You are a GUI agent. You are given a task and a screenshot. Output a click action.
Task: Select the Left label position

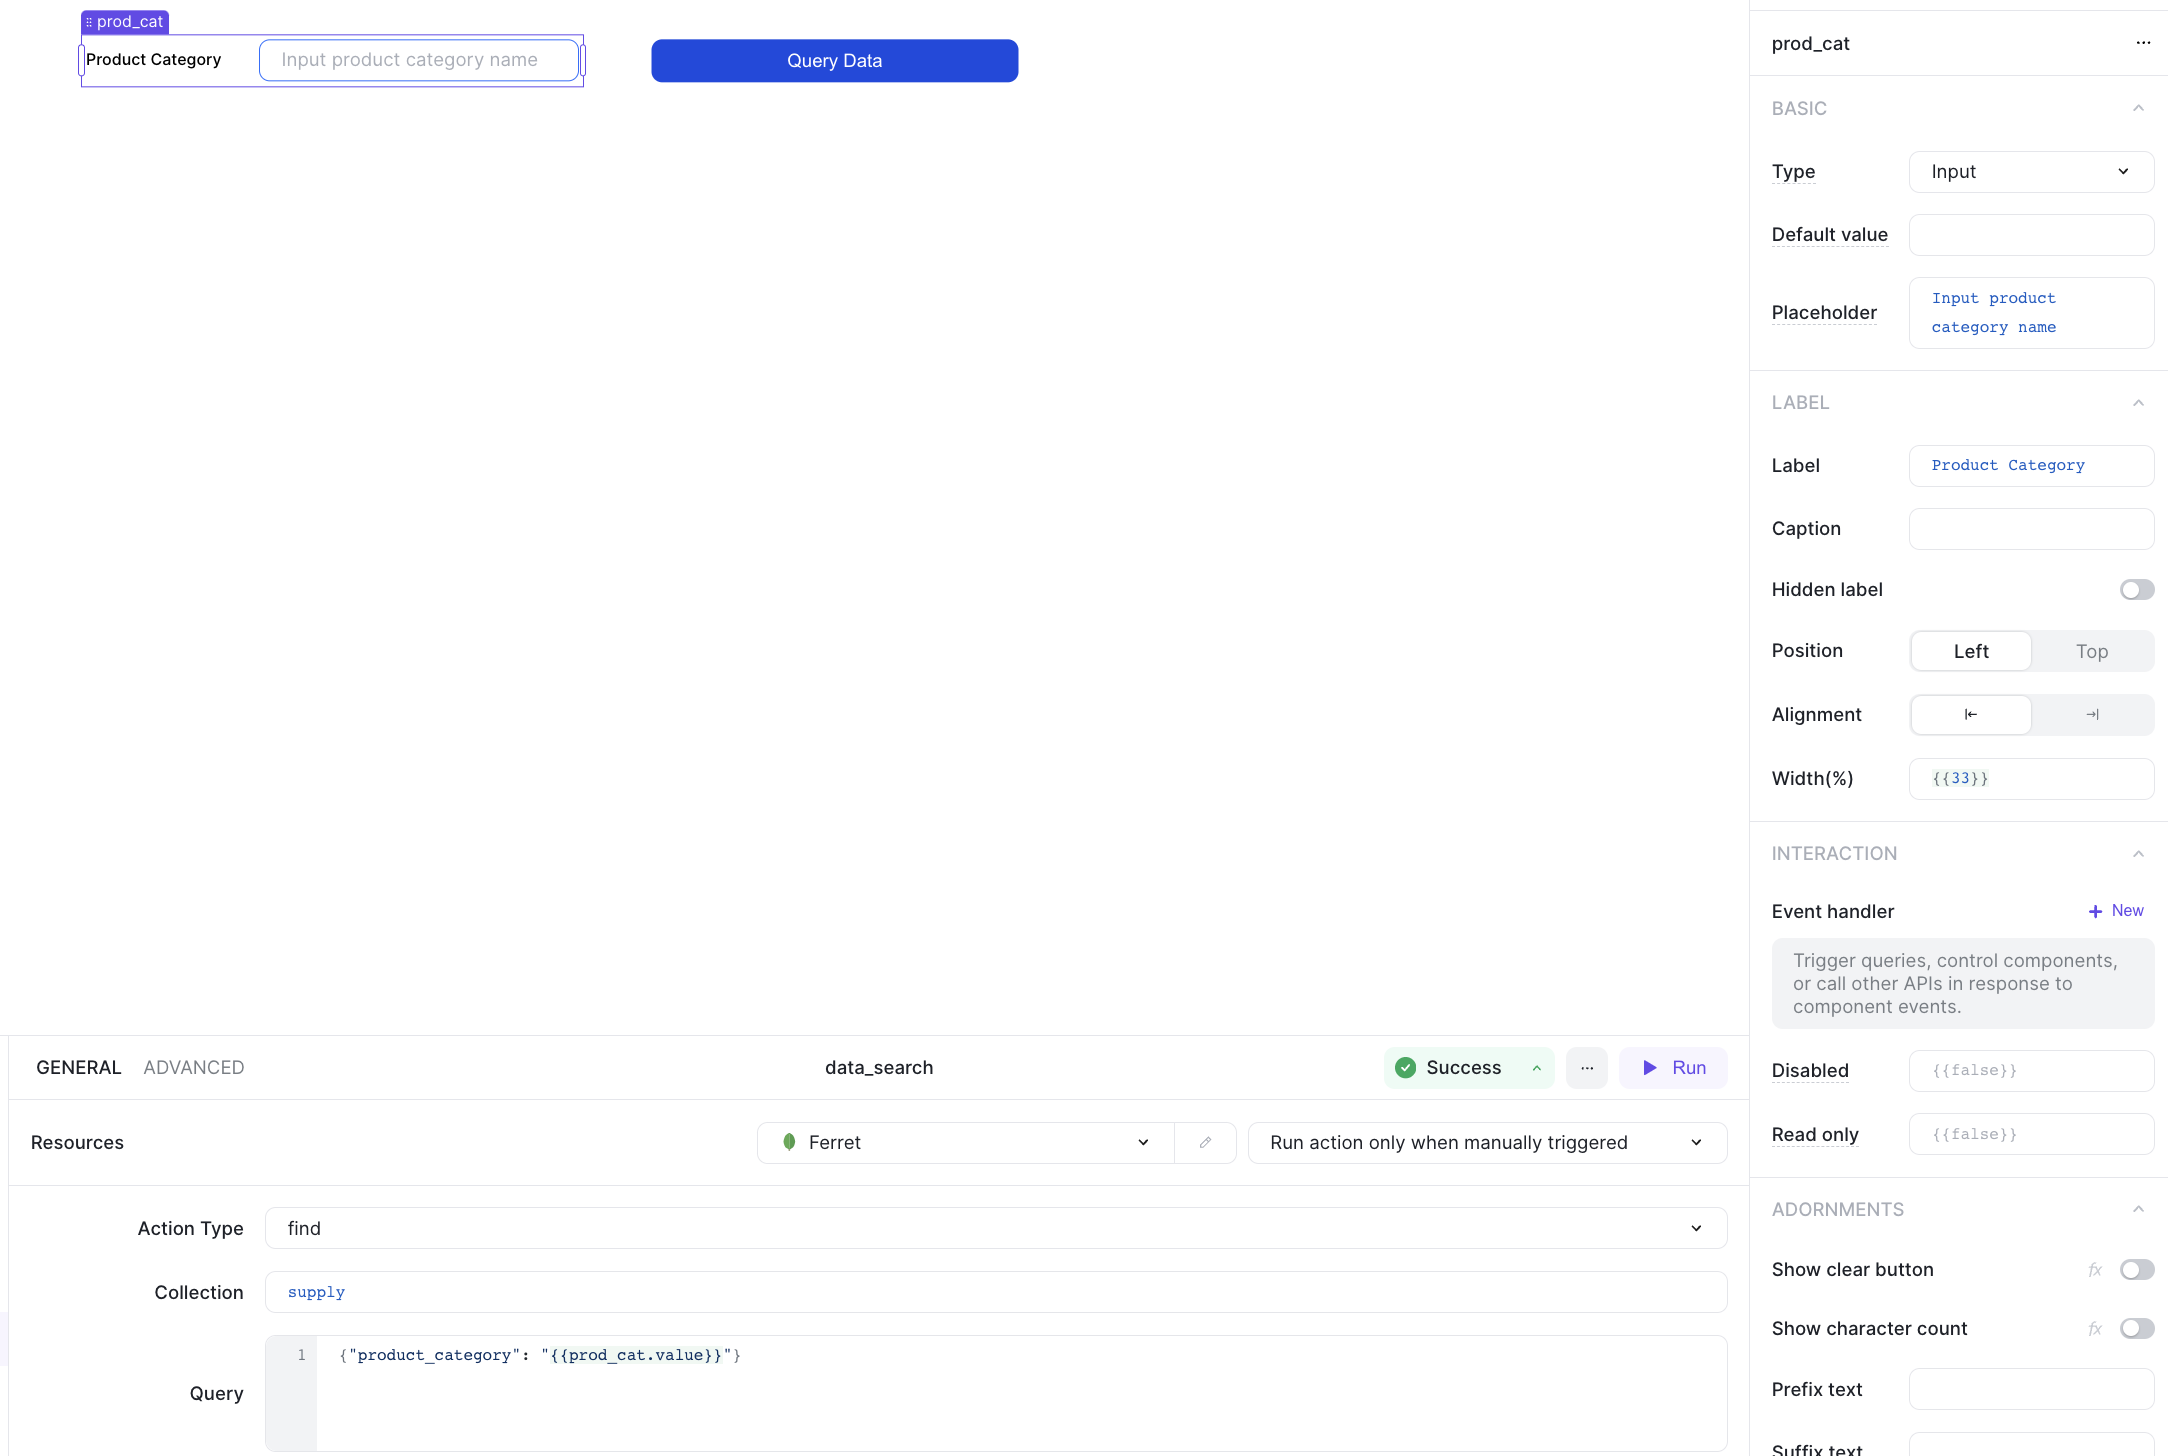[x=1970, y=650]
